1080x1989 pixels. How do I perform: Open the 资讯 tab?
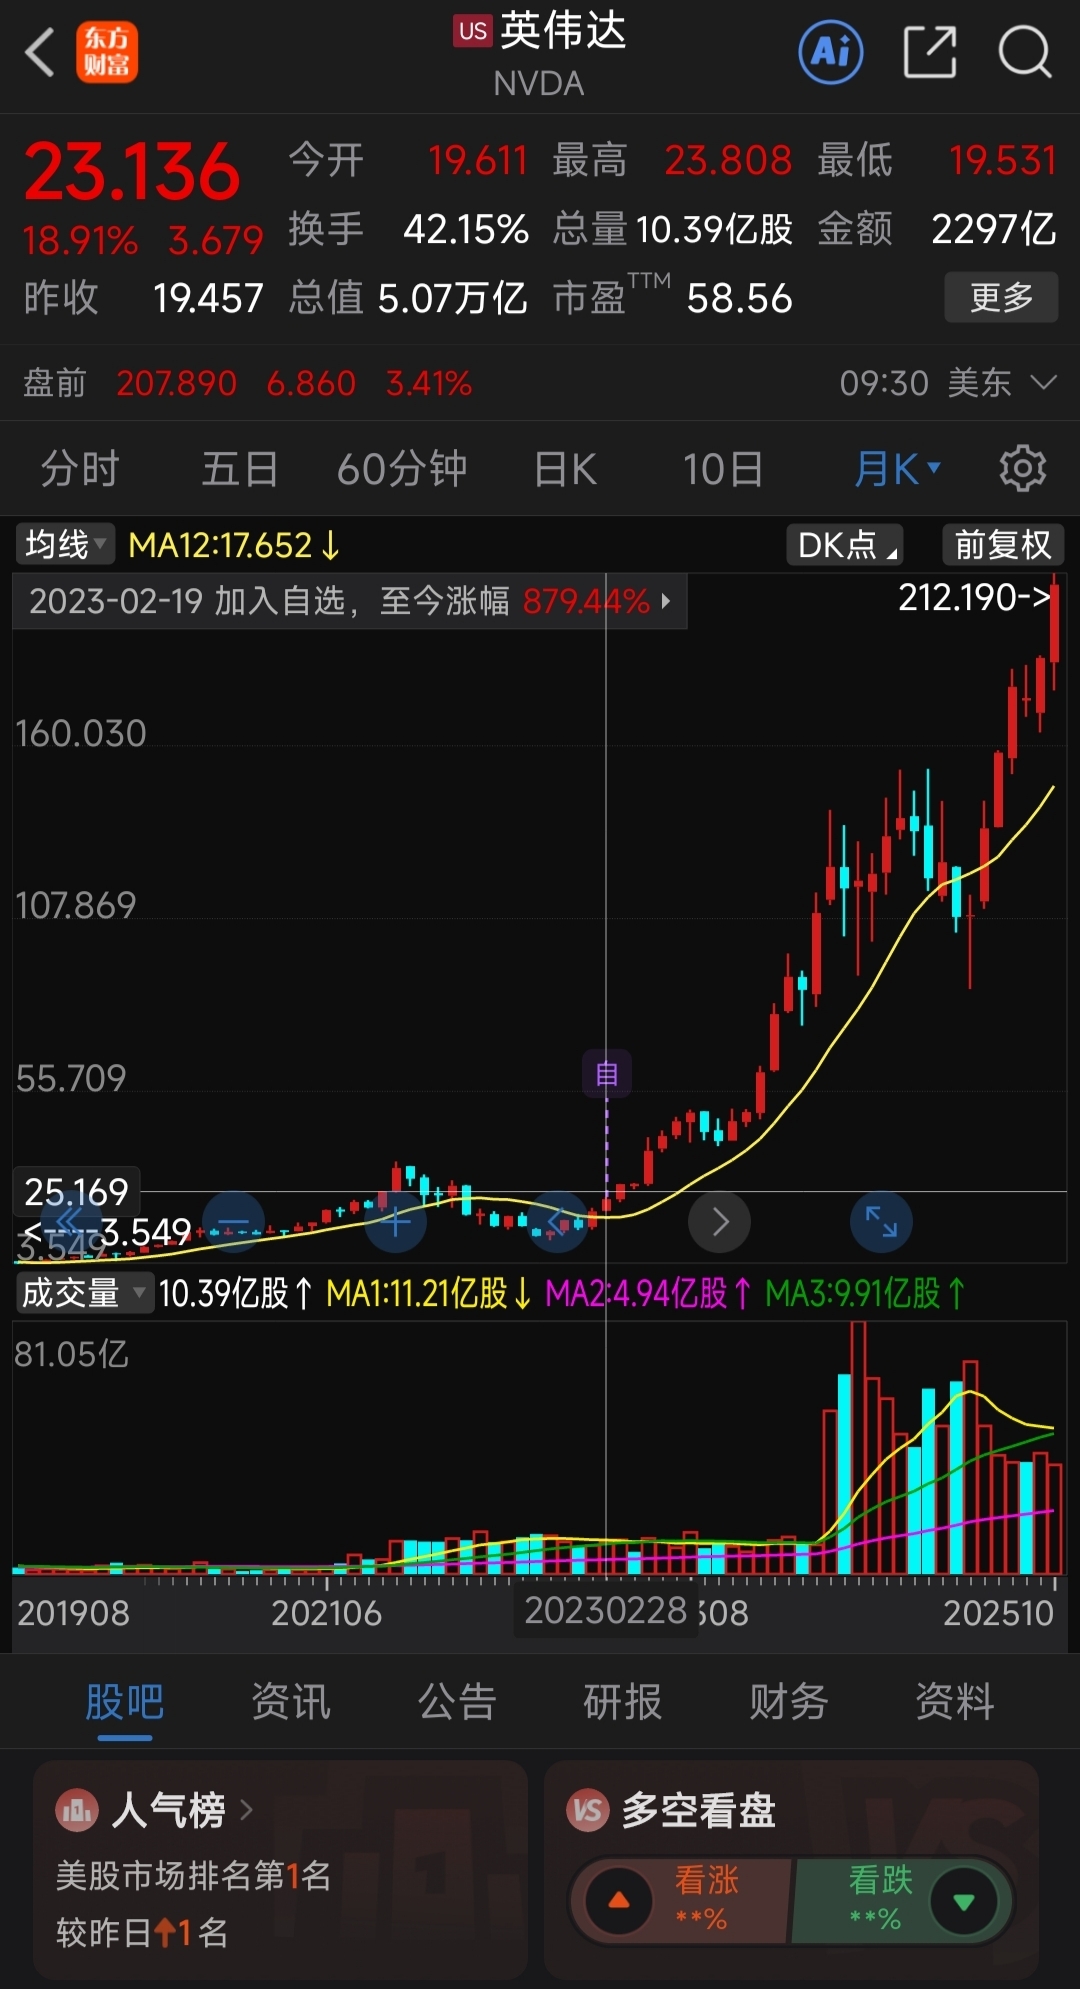(x=291, y=1701)
